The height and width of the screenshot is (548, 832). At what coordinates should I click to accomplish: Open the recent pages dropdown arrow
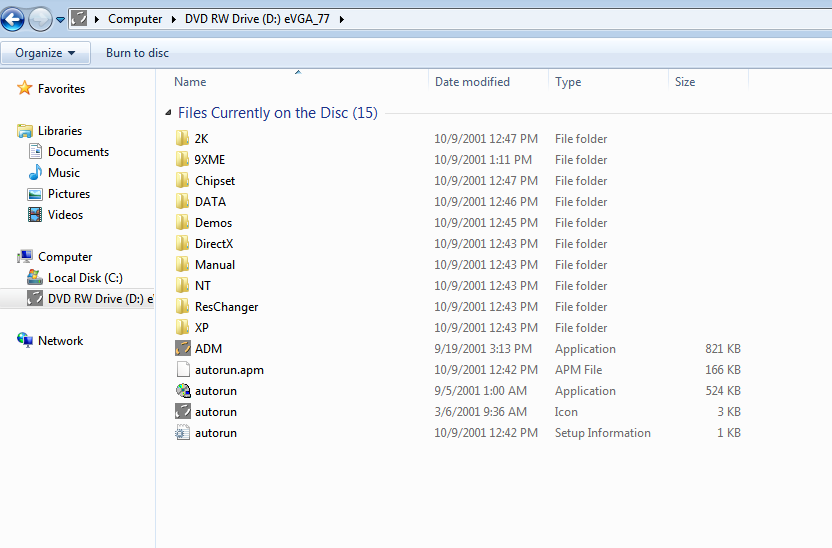(x=60, y=20)
